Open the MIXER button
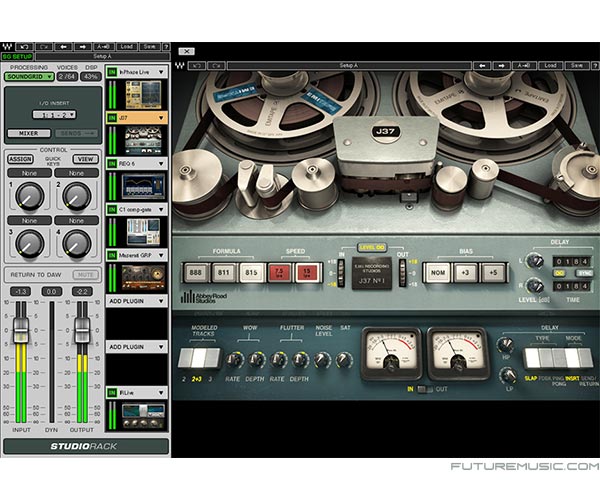This screenshot has height=500, width=600. pos(29,133)
